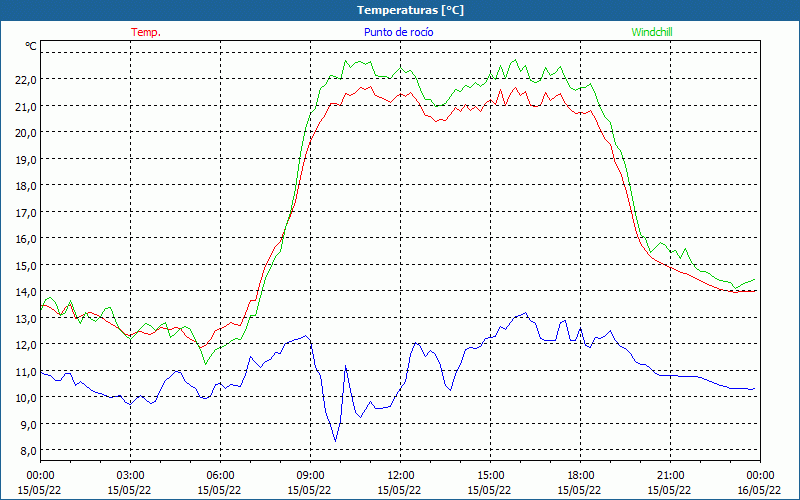The width and height of the screenshot is (800, 500).
Task: Click the 06:00 time axis label
Action: (220, 476)
